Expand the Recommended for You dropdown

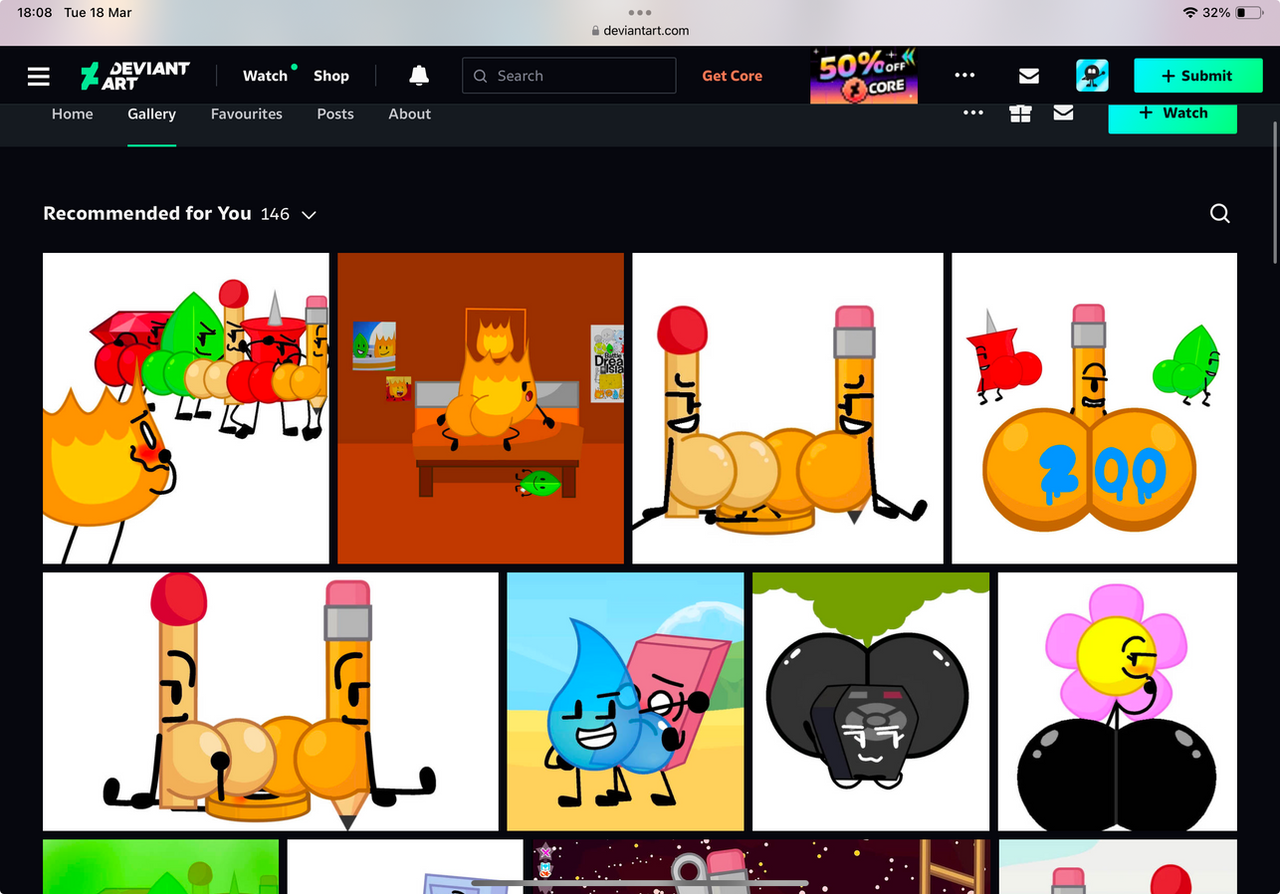(309, 214)
